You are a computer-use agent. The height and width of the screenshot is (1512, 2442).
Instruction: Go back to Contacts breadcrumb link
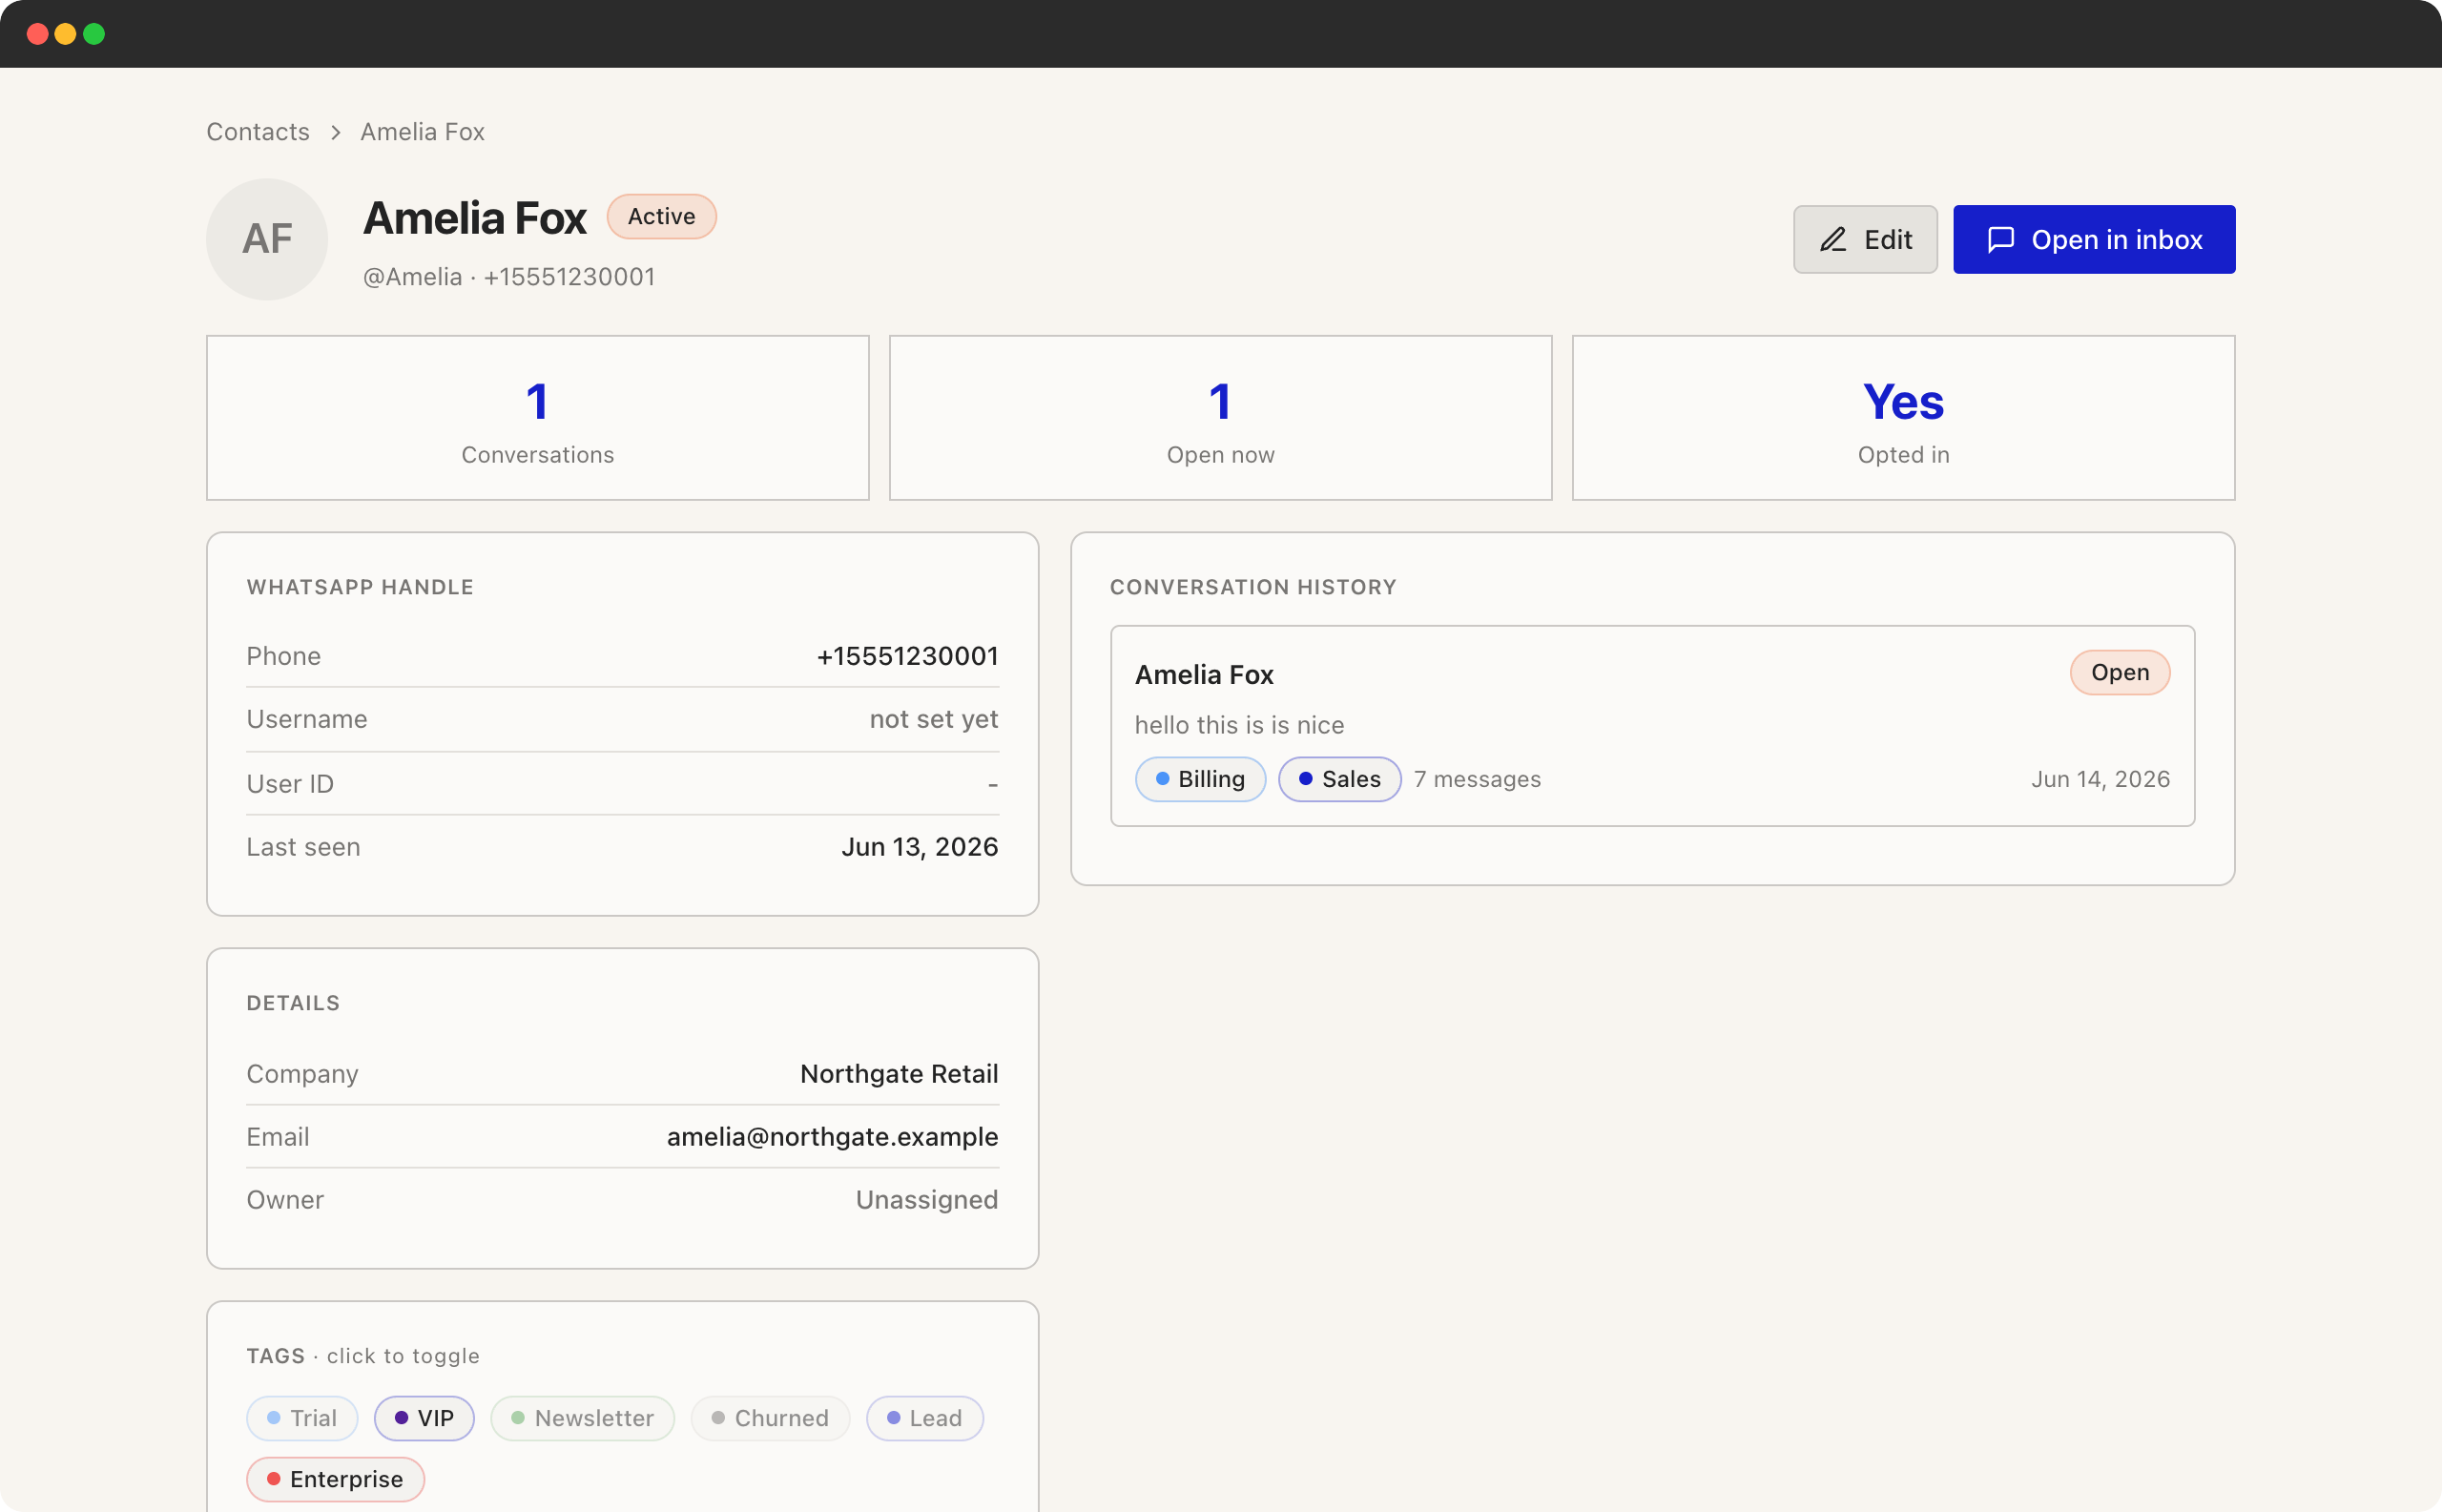tap(258, 132)
